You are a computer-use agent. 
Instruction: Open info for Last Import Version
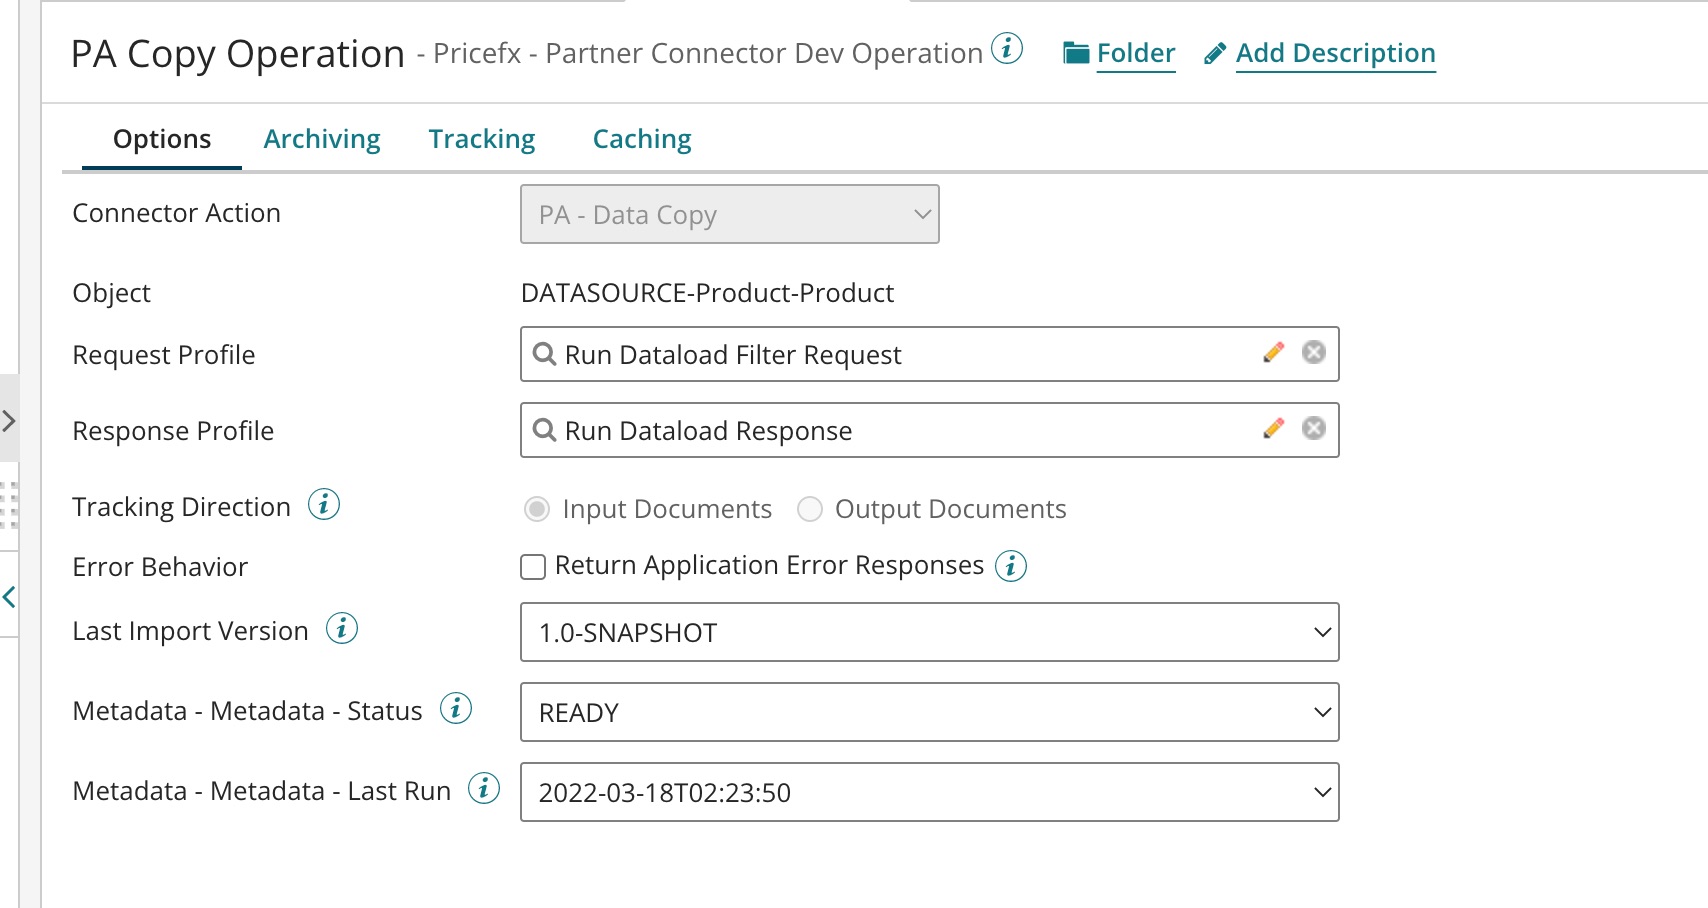342,629
